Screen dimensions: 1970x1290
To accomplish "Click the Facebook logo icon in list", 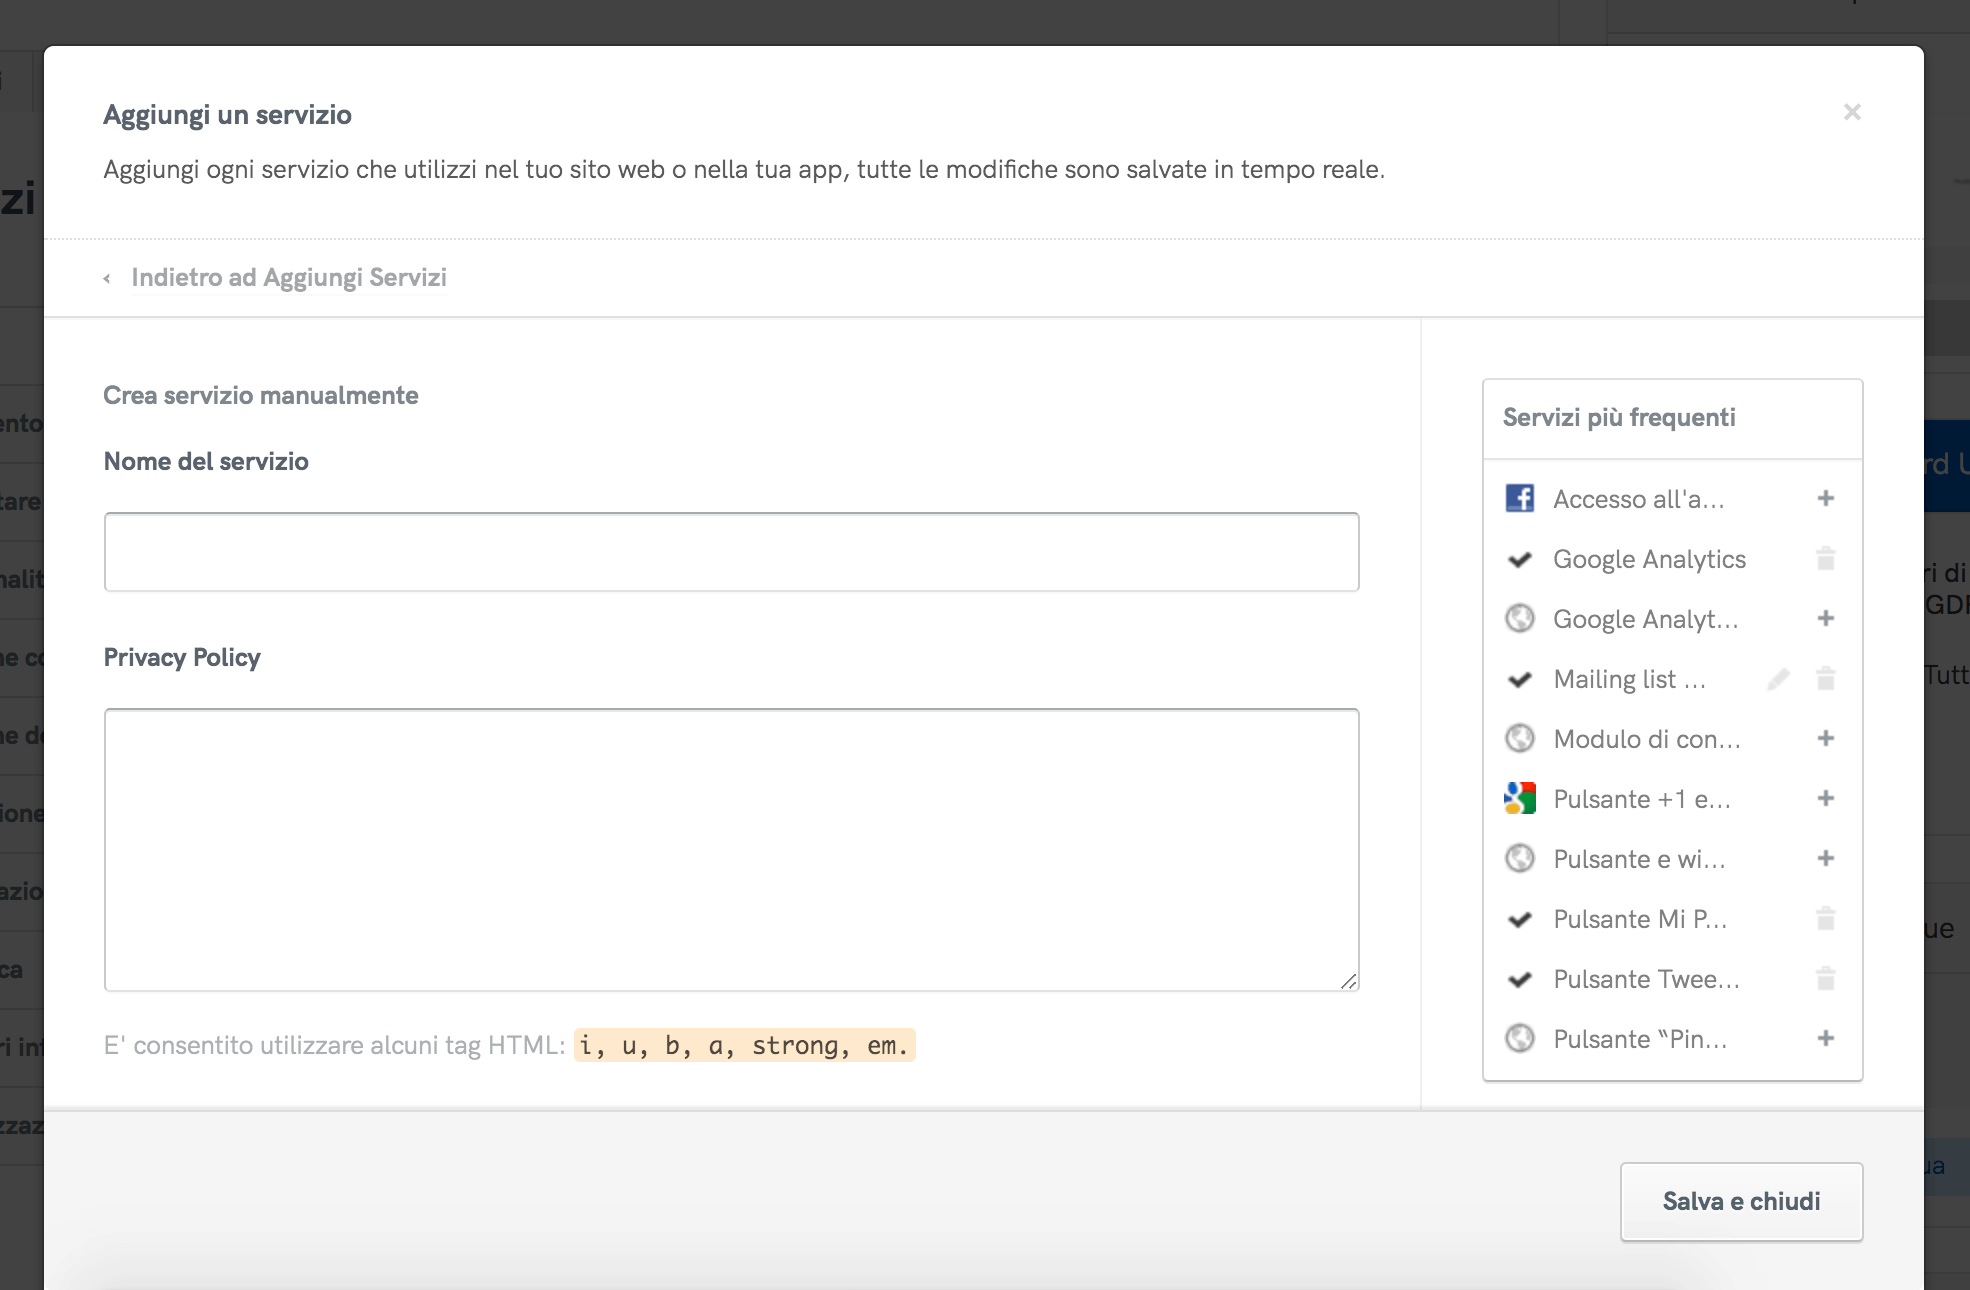I will coord(1519,498).
